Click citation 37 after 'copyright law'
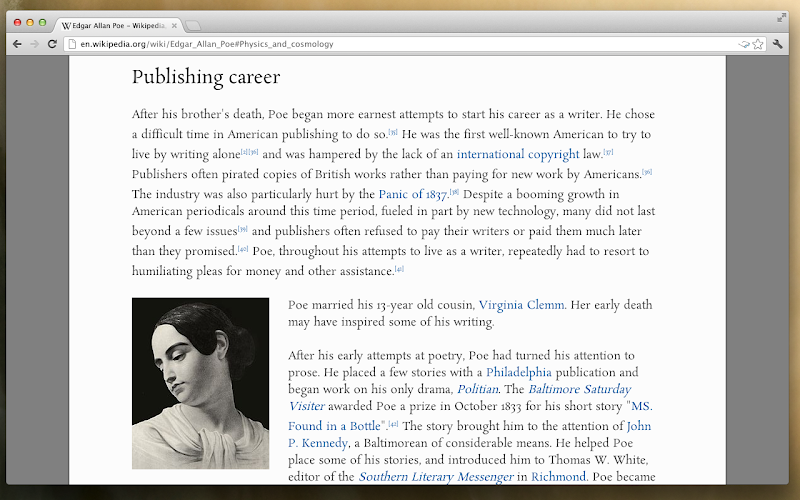Image resolution: width=800 pixels, height=500 pixels. pos(608,152)
